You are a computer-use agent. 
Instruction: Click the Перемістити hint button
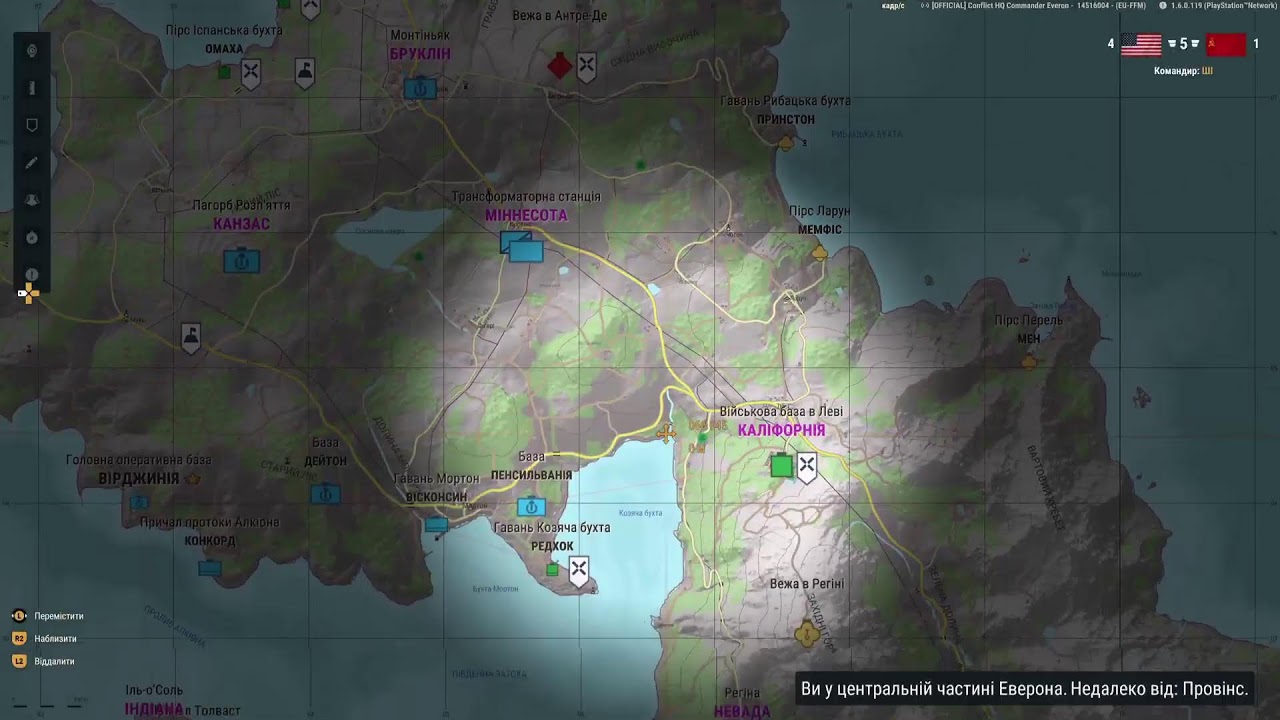pyautogui.click(x=47, y=616)
